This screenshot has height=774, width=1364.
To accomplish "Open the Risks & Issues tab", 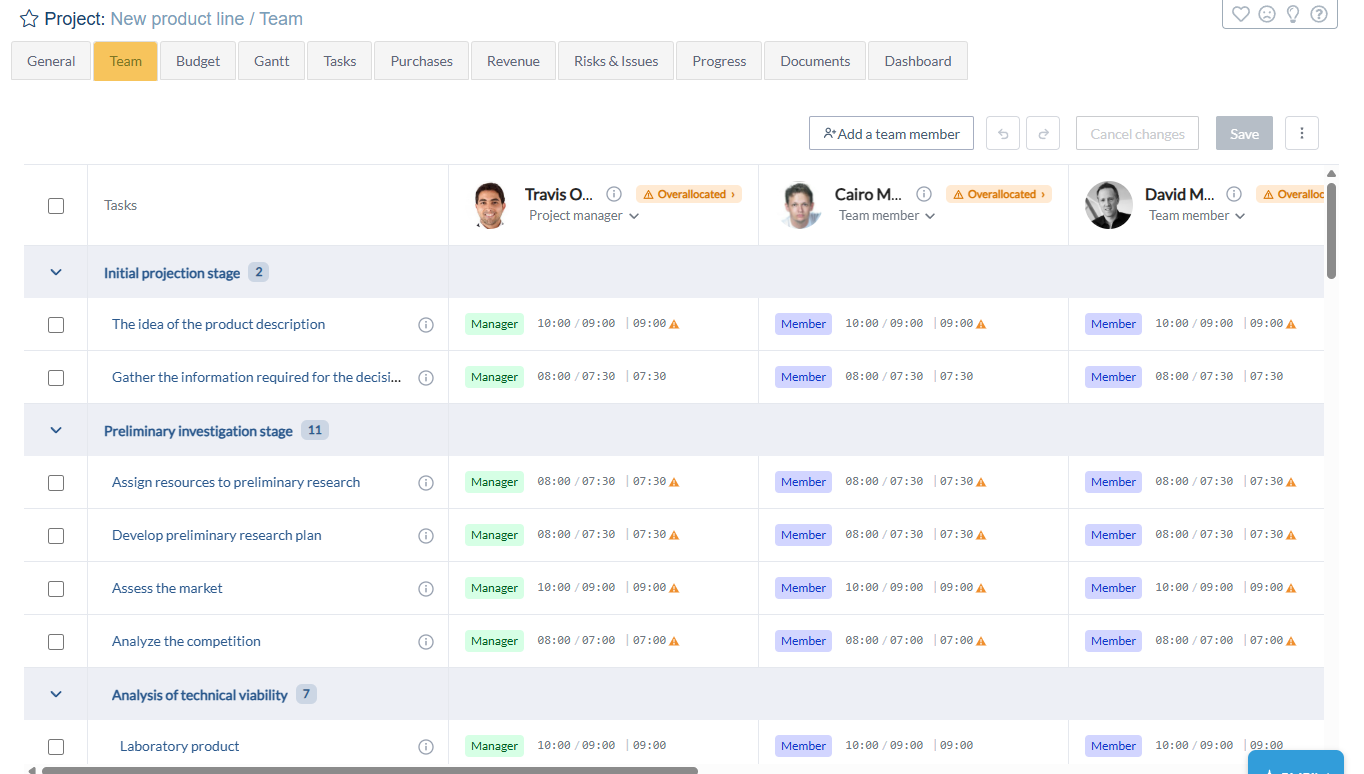I will pyautogui.click(x=616, y=61).
